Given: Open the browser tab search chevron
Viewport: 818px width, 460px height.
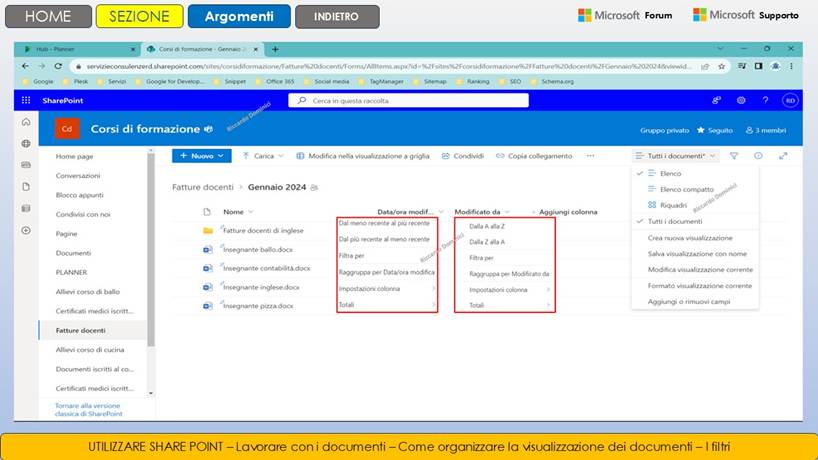Looking at the screenshot, I should click(720, 49).
